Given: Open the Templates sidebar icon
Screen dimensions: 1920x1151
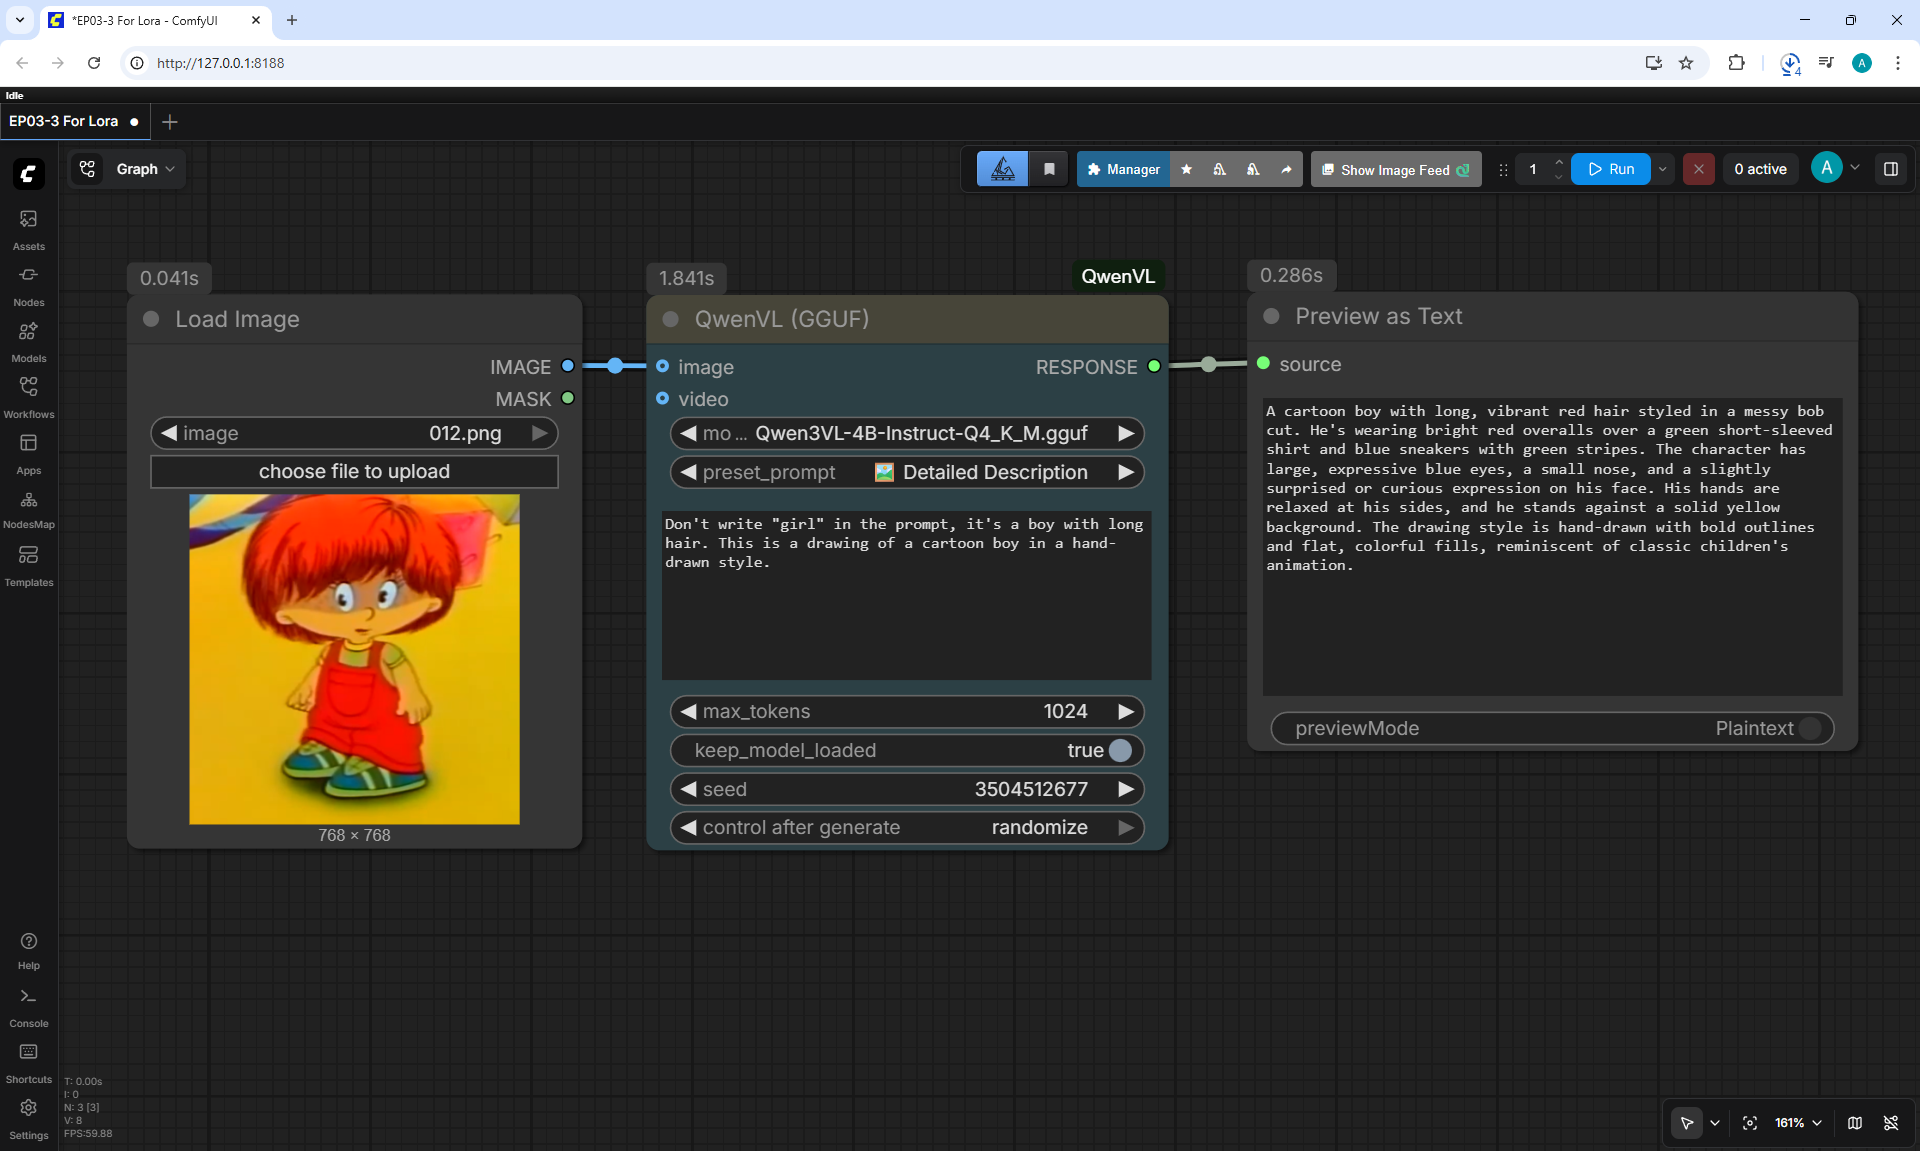Looking at the screenshot, I should tap(28, 565).
